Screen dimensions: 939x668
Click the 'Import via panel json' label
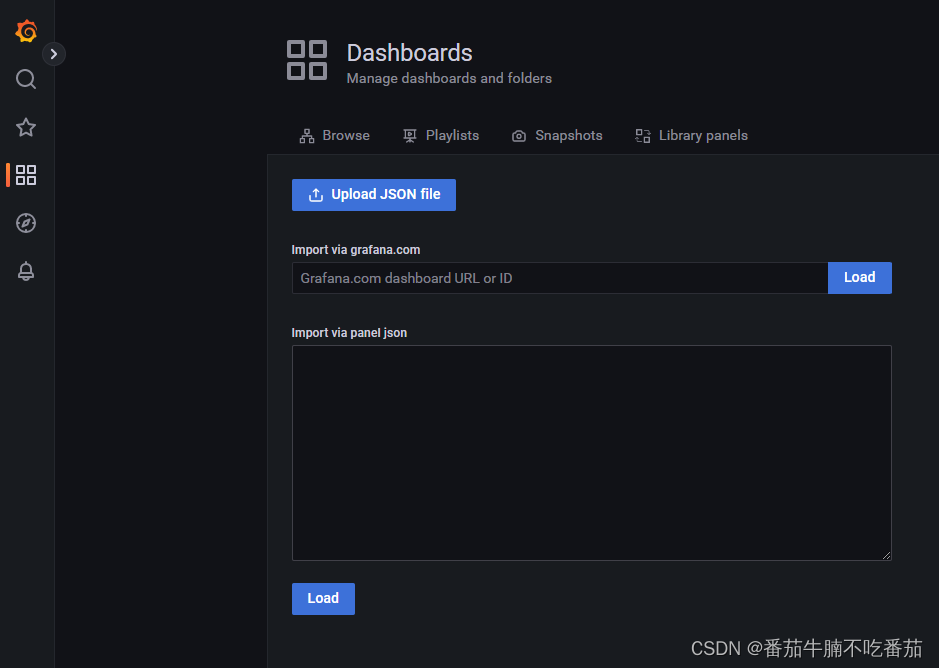point(349,333)
